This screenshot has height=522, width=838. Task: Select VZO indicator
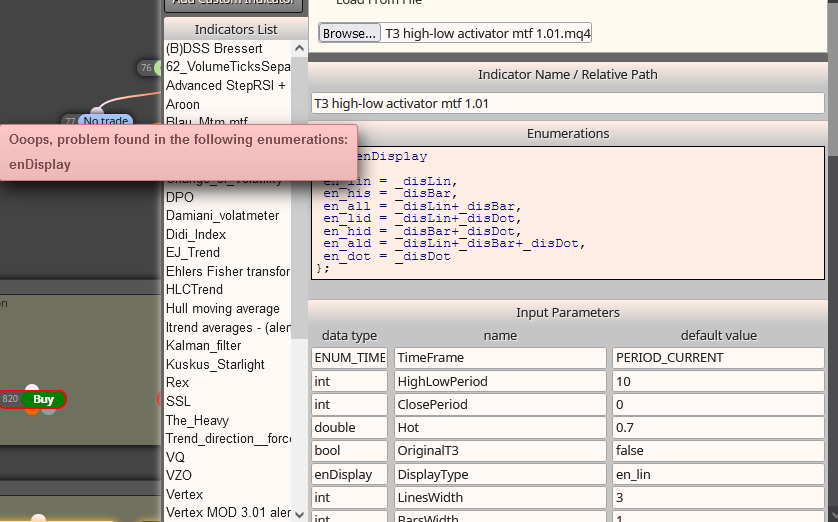179,475
